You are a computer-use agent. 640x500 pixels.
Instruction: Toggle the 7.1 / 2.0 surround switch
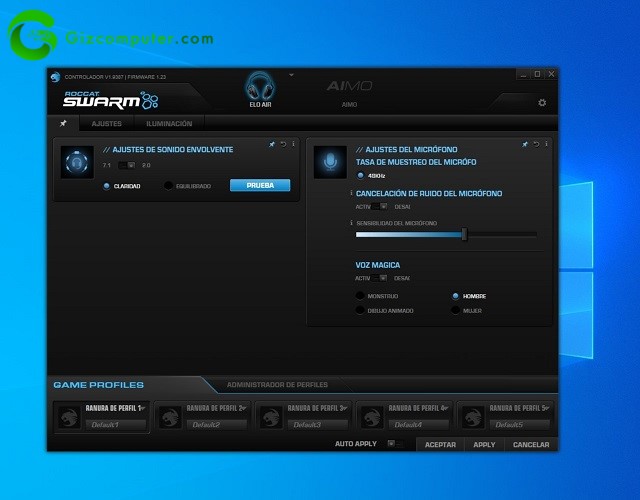[127, 165]
